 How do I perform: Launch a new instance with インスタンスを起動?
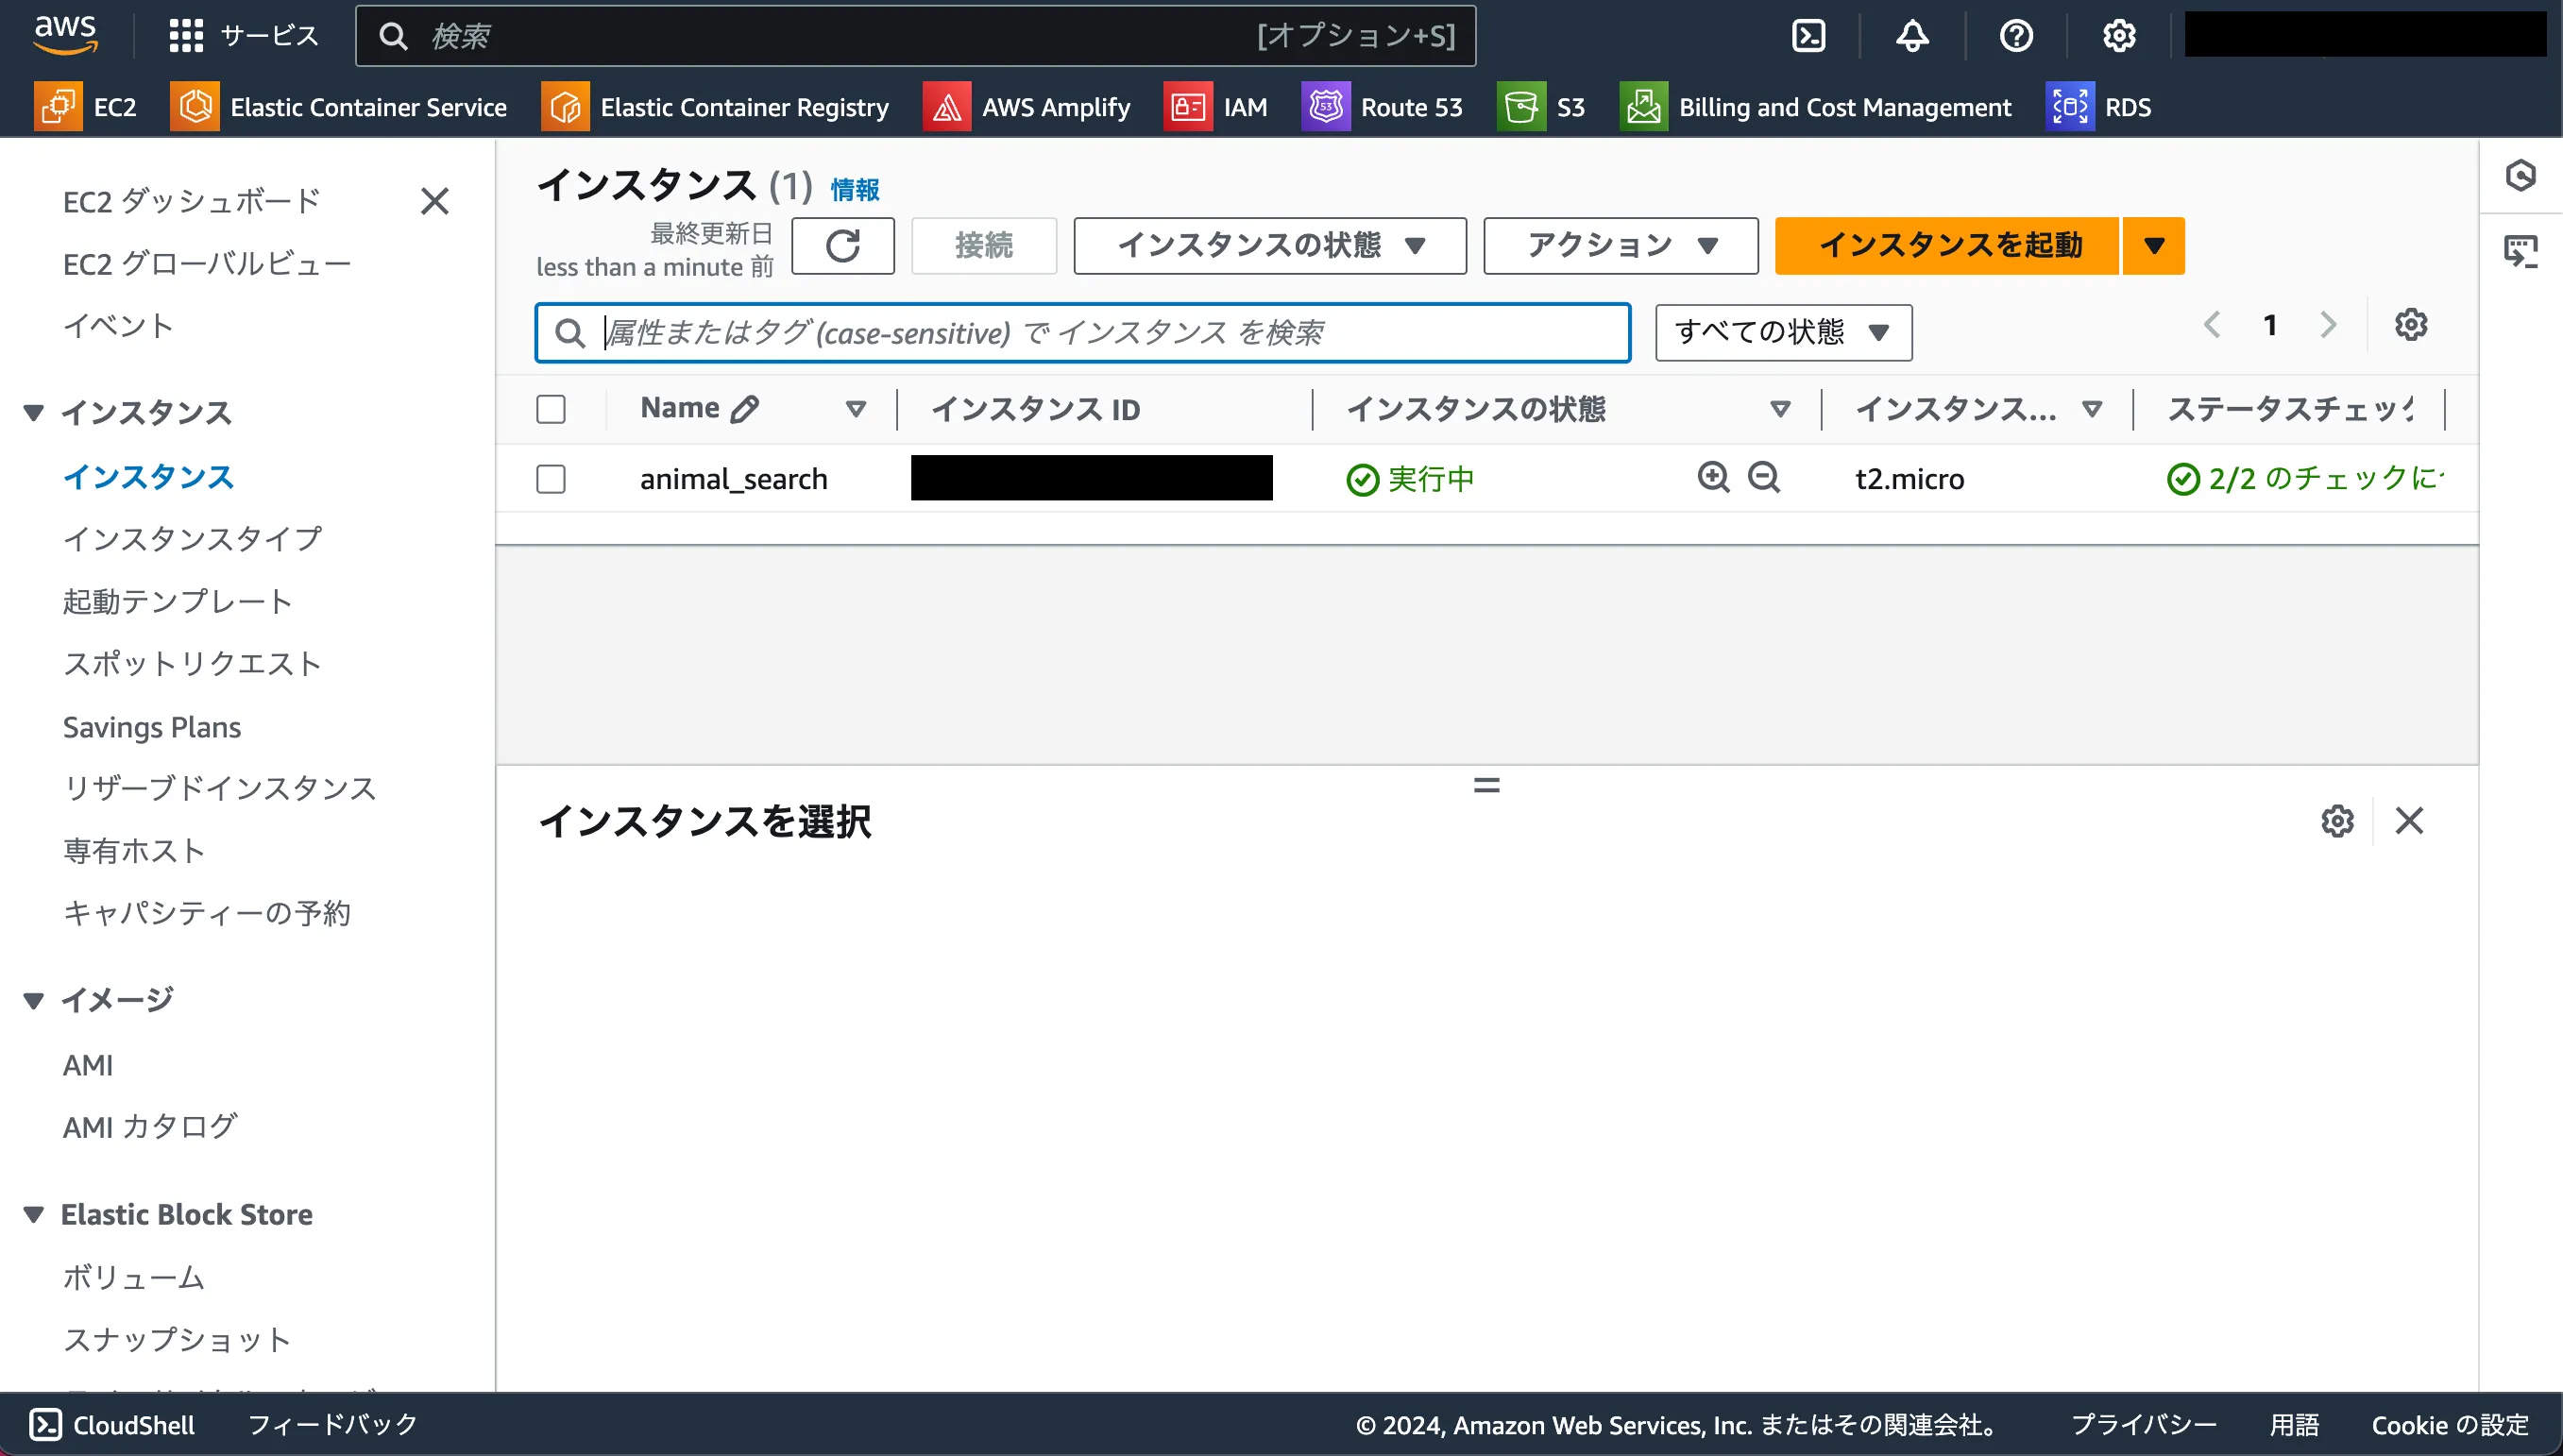click(1946, 245)
